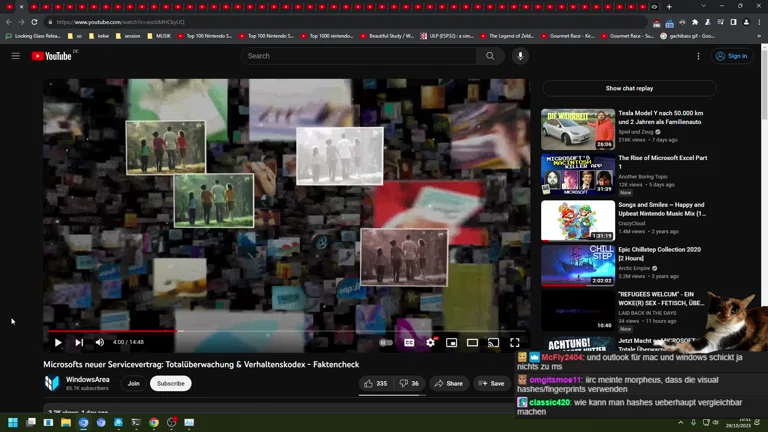Enter full screen mode
This screenshot has height=432, width=768.
coord(515,343)
